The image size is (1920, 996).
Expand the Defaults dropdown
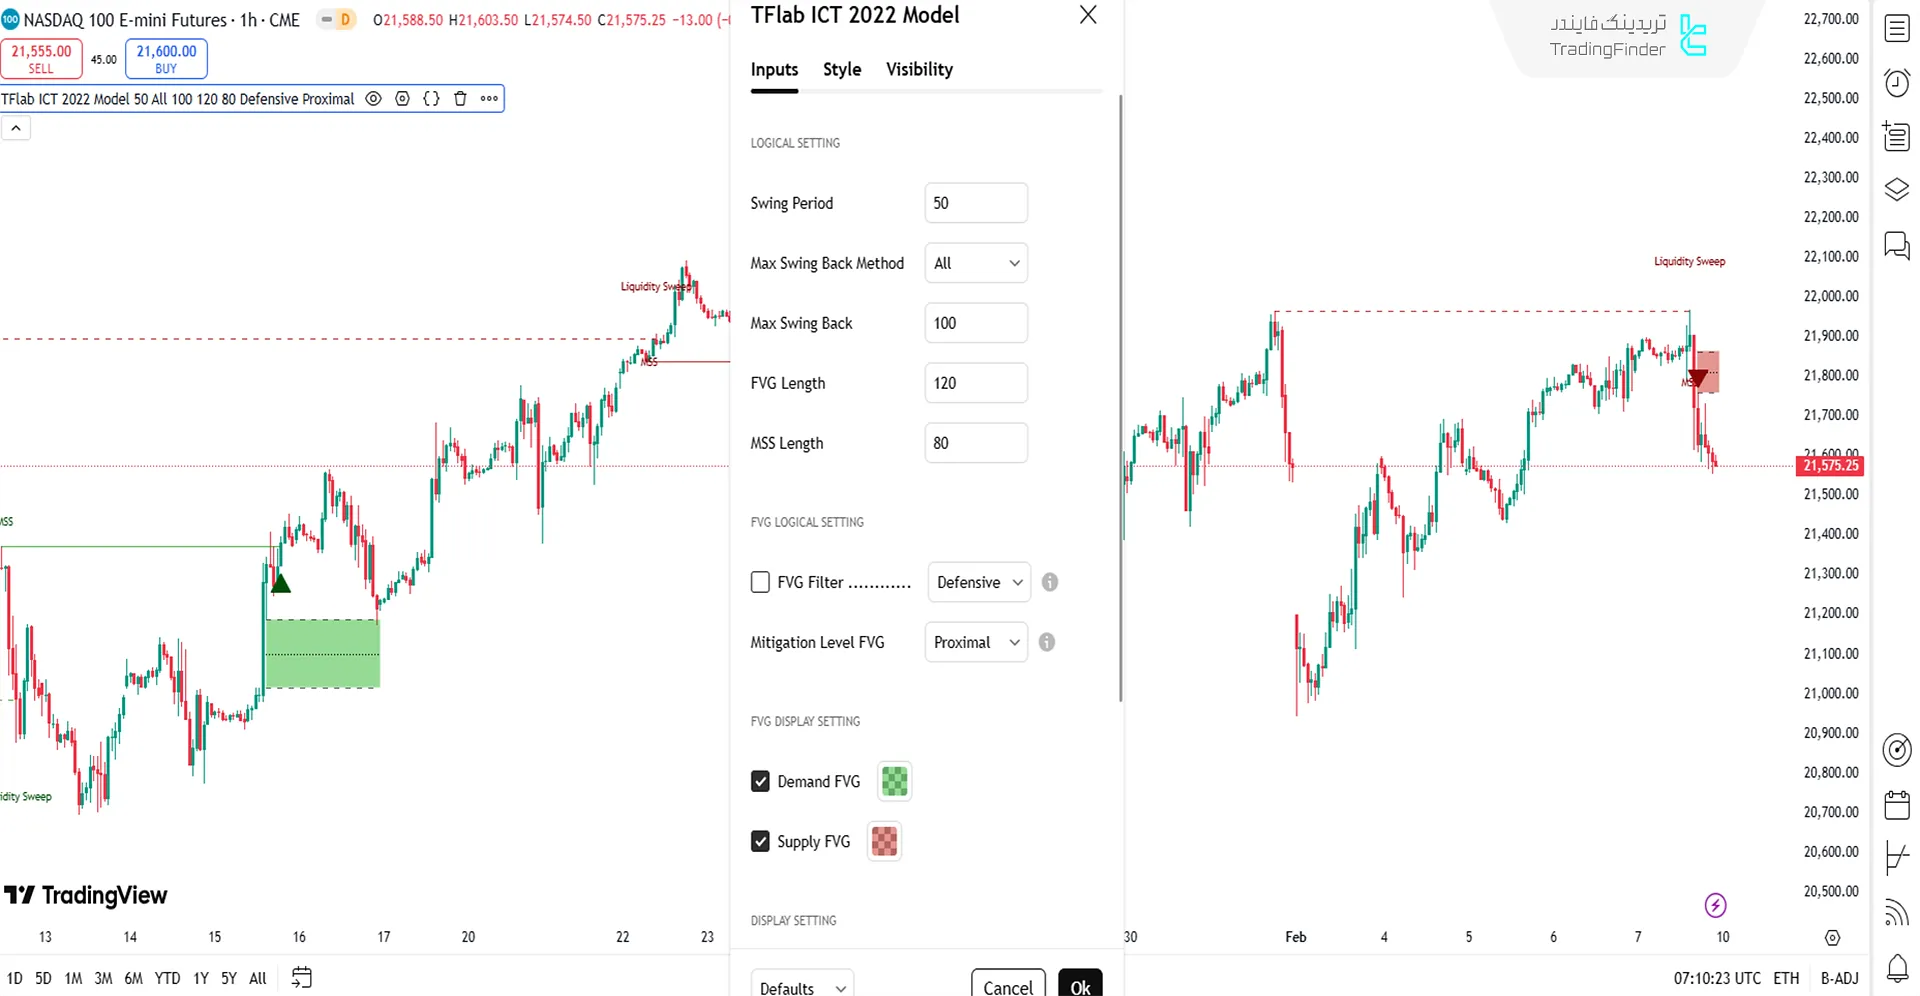802,987
